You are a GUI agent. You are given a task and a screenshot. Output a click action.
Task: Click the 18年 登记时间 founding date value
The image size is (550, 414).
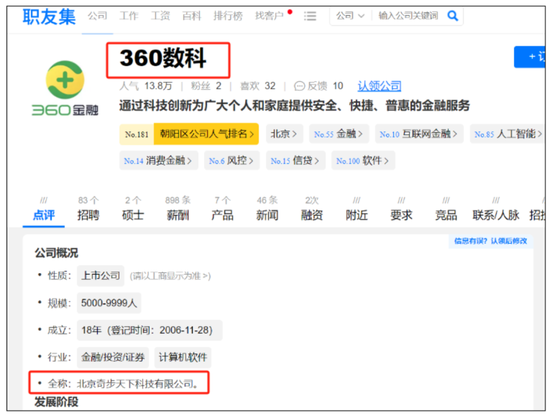click(x=149, y=330)
